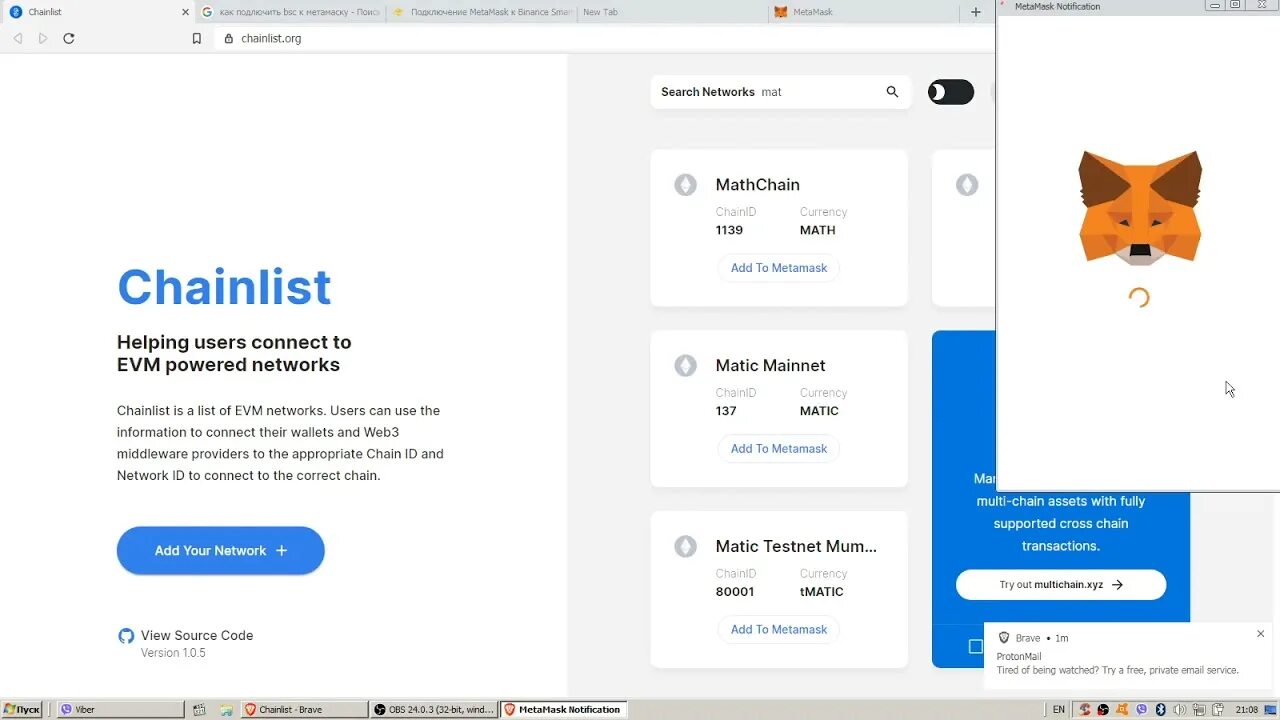The image size is (1280, 720).
Task: Click the tMATIC currency label
Action: click(822, 592)
